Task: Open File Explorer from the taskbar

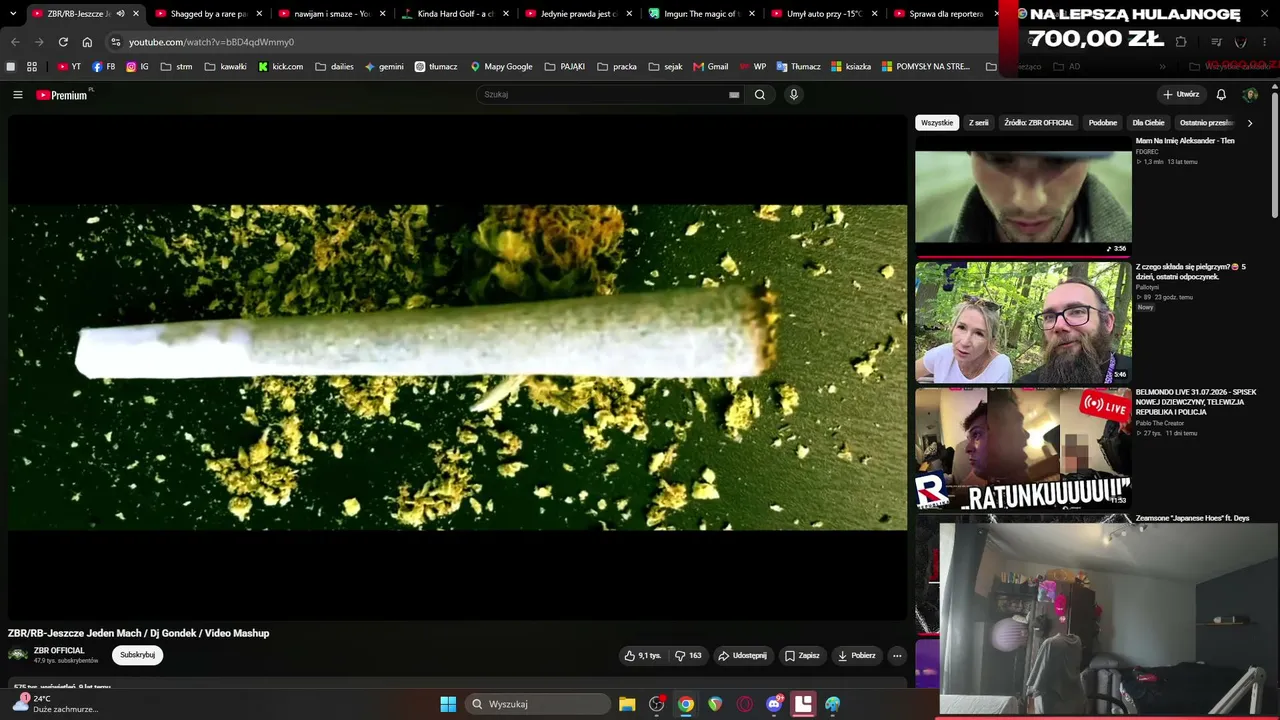Action: click(x=627, y=704)
